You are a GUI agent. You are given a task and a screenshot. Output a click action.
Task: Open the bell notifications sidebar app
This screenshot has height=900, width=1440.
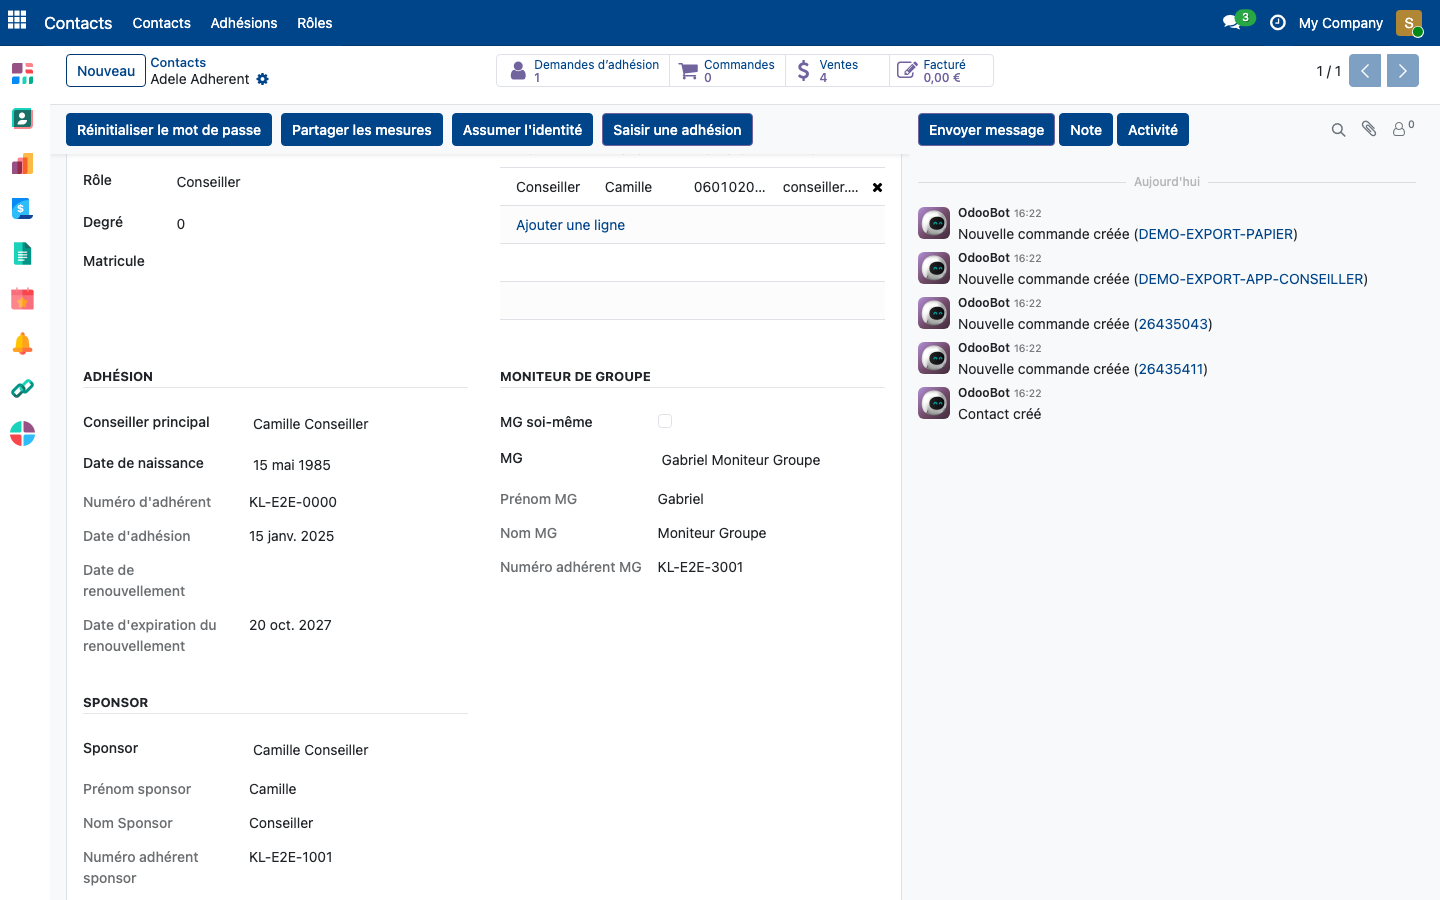pos(22,343)
